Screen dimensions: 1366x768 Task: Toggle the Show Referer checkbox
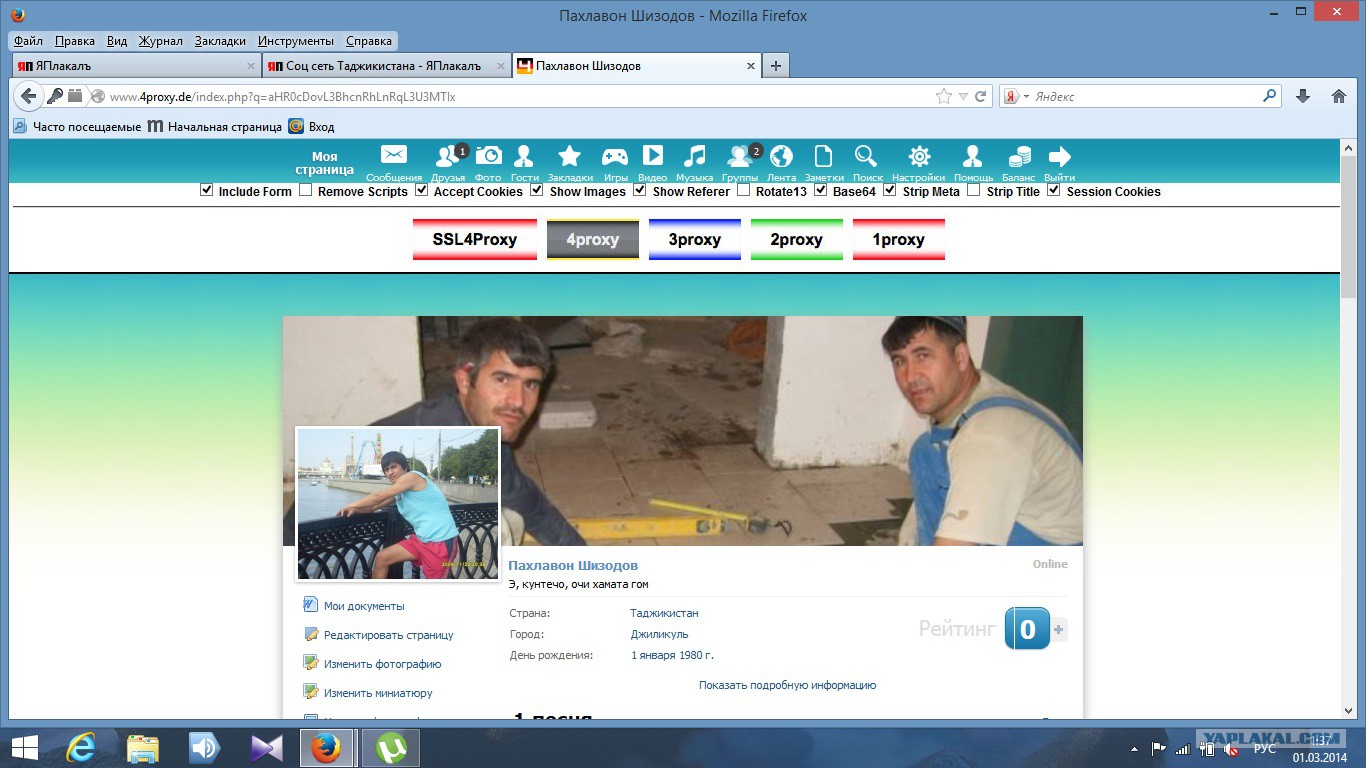(x=640, y=190)
